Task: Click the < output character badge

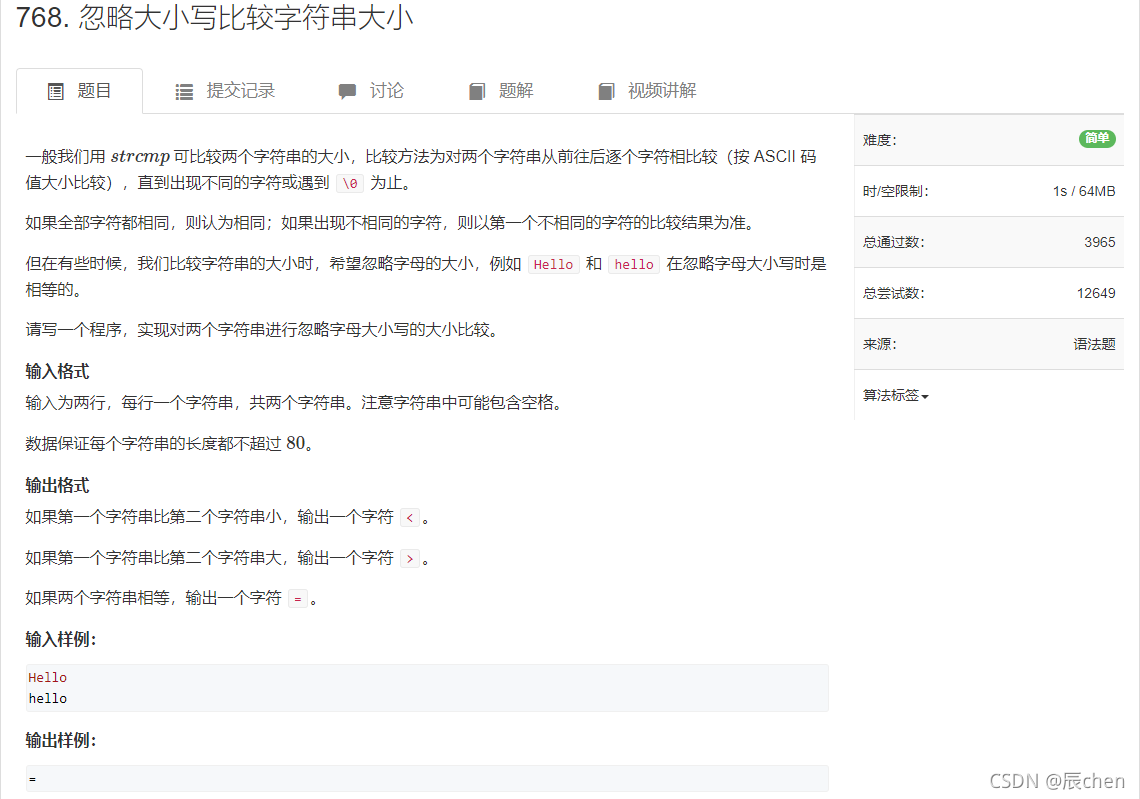Action: point(410,517)
